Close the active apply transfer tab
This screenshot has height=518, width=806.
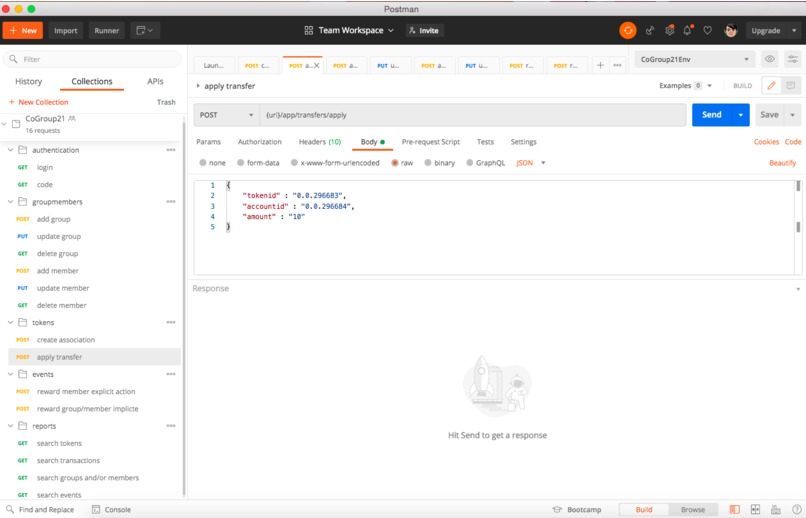coord(317,65)
